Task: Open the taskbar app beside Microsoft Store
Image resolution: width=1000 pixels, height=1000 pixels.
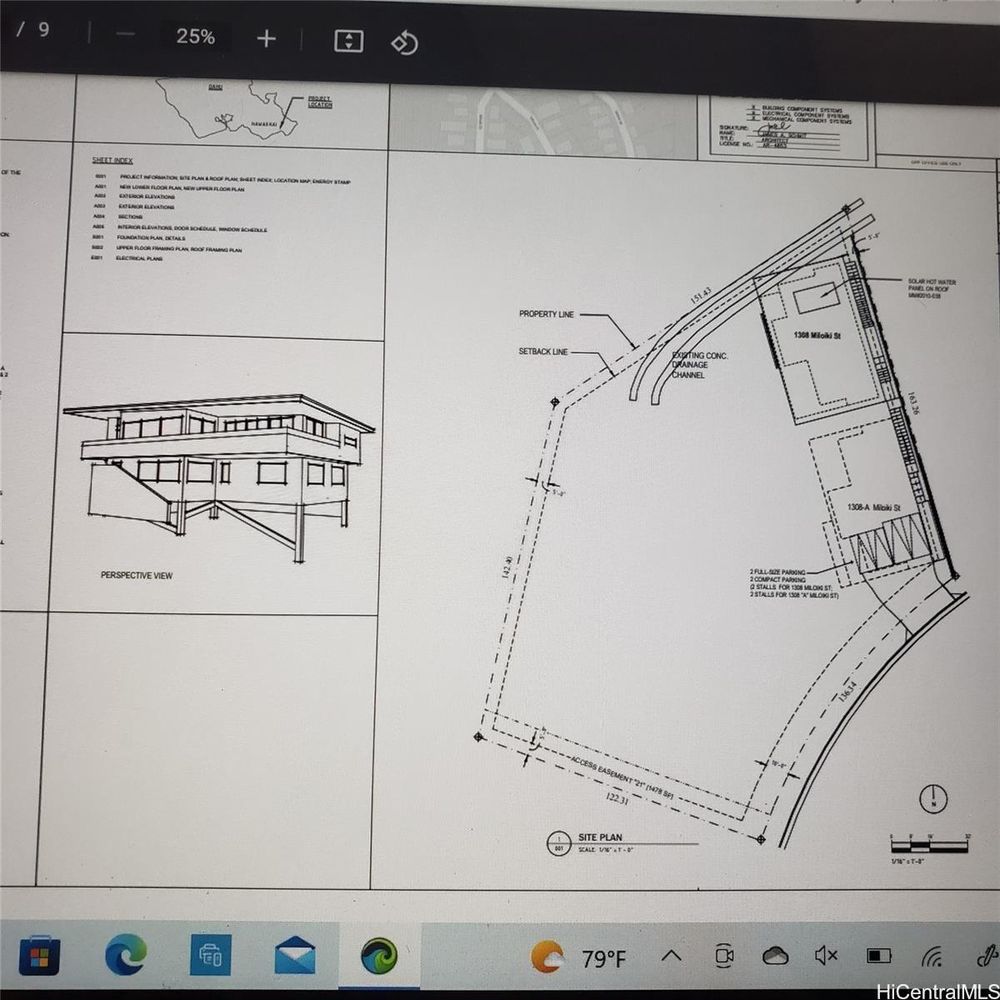Action: [210, 955]
